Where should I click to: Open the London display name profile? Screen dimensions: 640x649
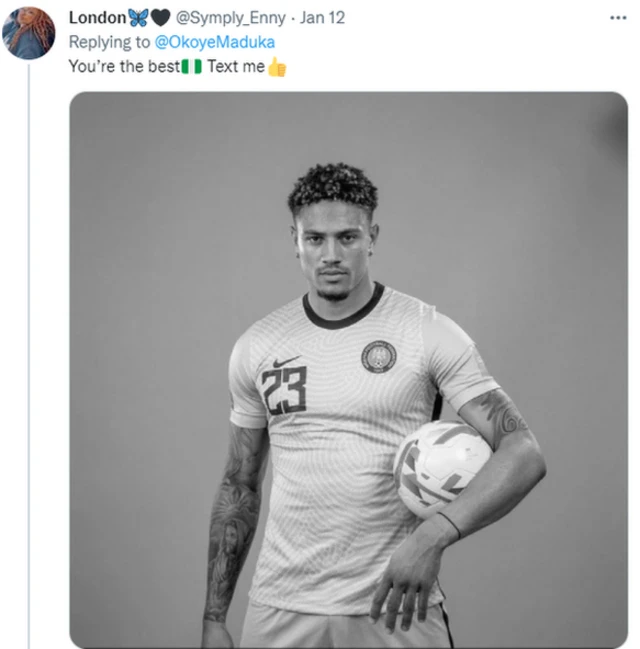(97, 18)
